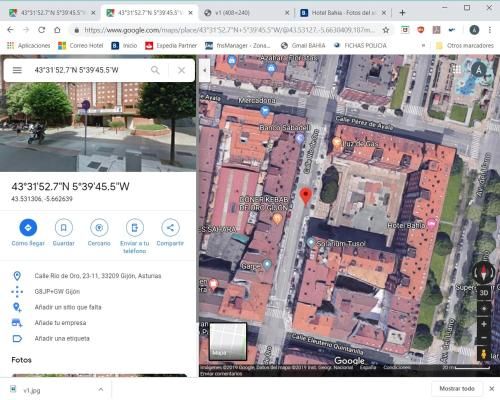Open the Expedia Partner bookmark

[171, 45]
